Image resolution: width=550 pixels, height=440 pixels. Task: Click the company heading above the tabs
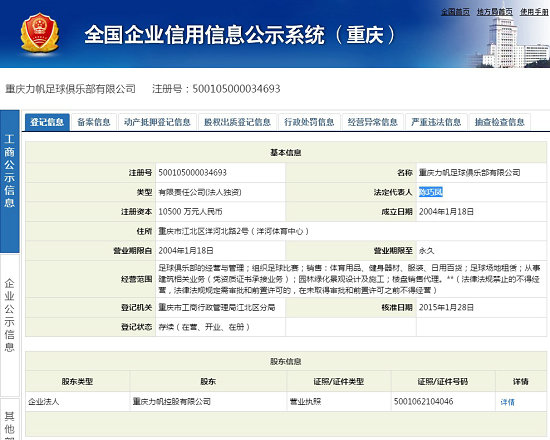click(71, 89)
